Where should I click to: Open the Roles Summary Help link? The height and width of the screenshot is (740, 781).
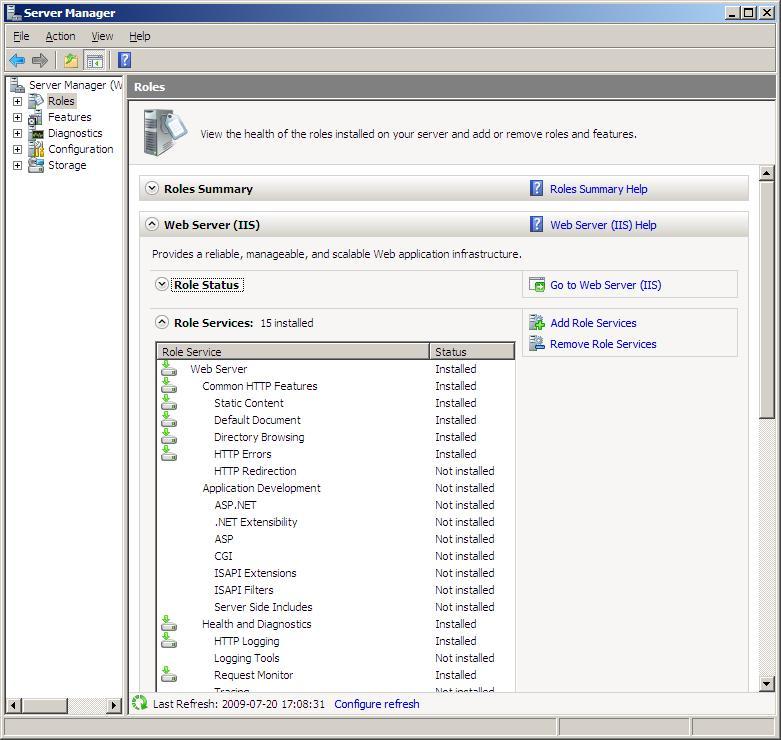coord(599,189)
